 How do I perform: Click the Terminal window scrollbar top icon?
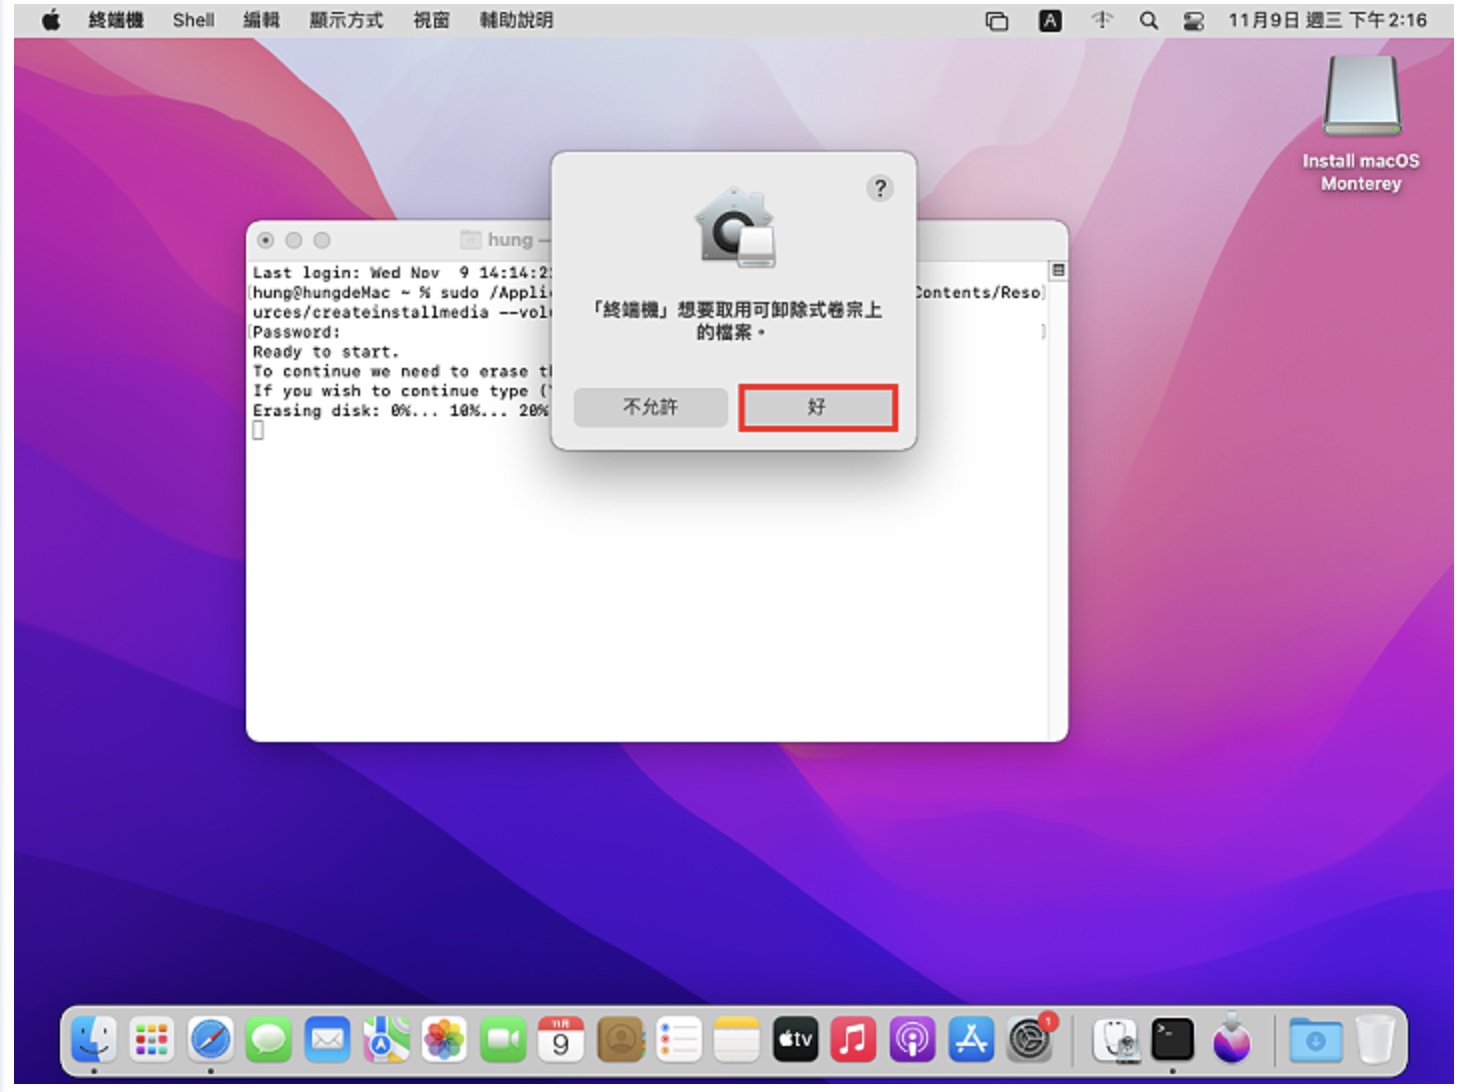(1058, 271)
